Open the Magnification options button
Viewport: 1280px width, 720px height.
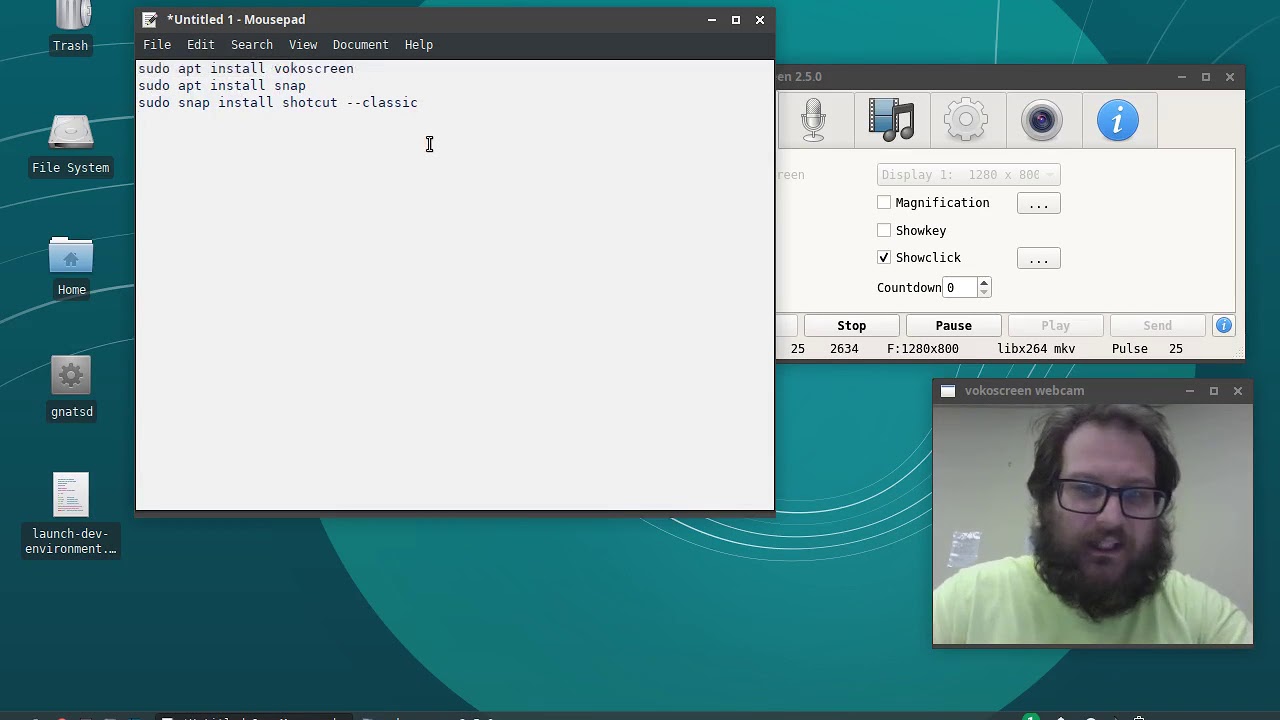tap(1038, 204)
